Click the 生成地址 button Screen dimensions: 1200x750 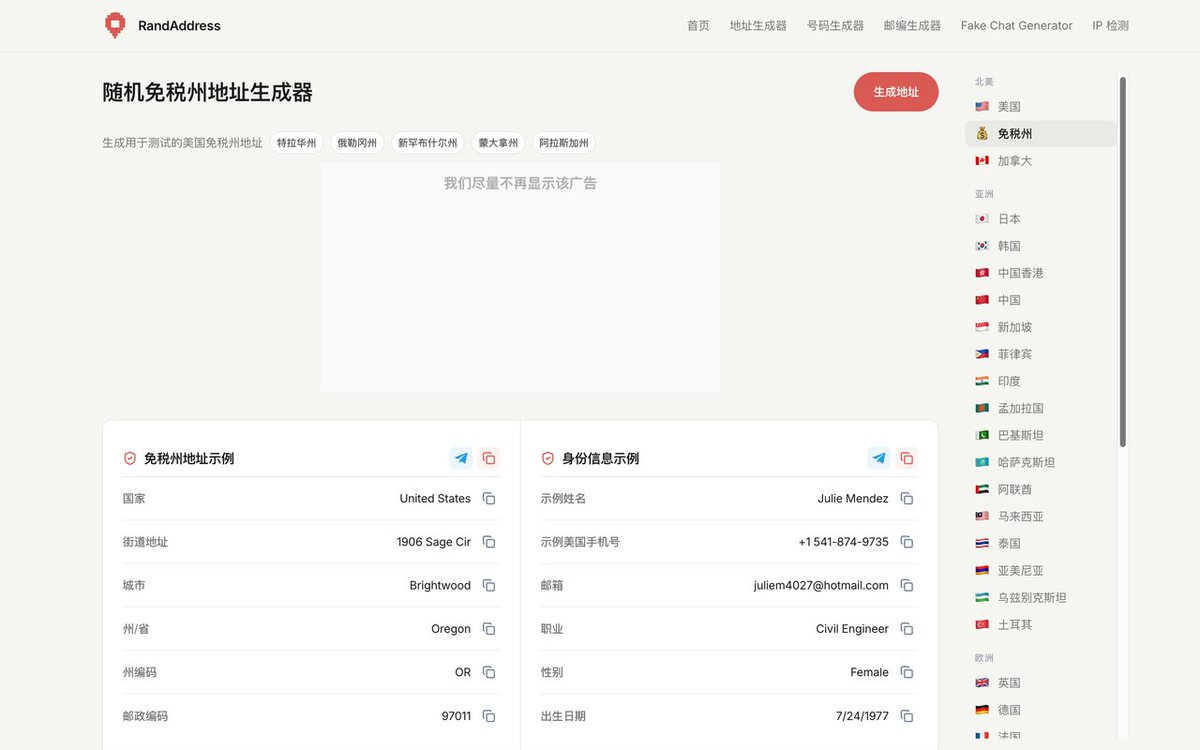896,91
